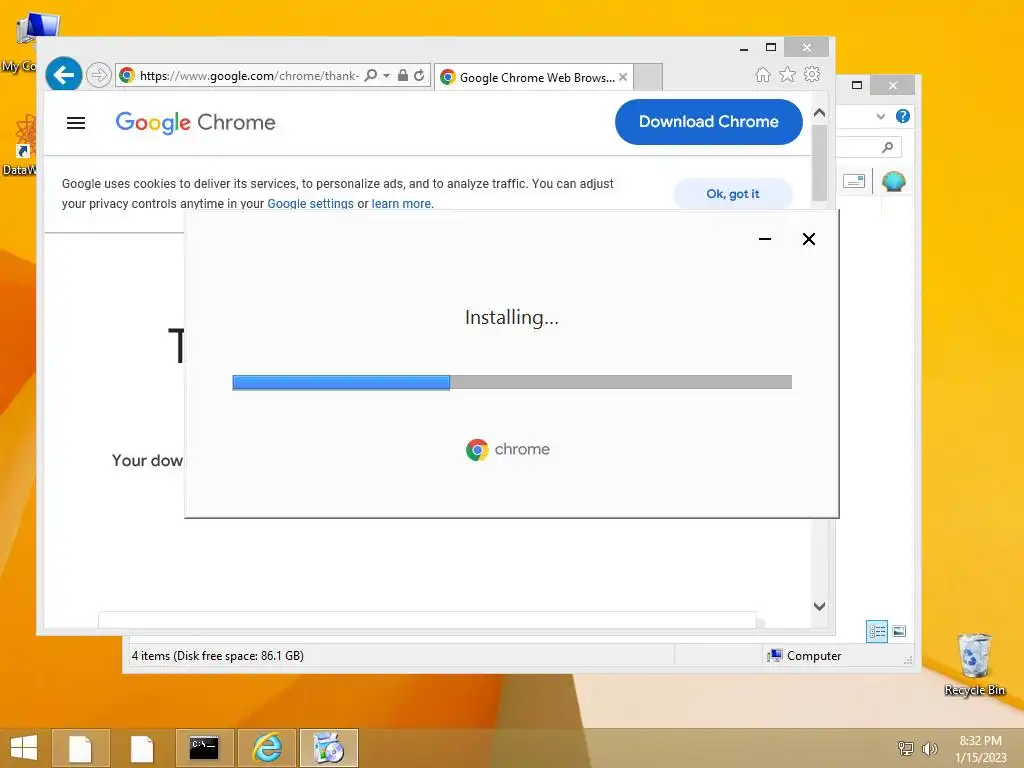Dismiss cookies with Ok, got it
This screenshot has width=1024, height=768.
(733, 194)
